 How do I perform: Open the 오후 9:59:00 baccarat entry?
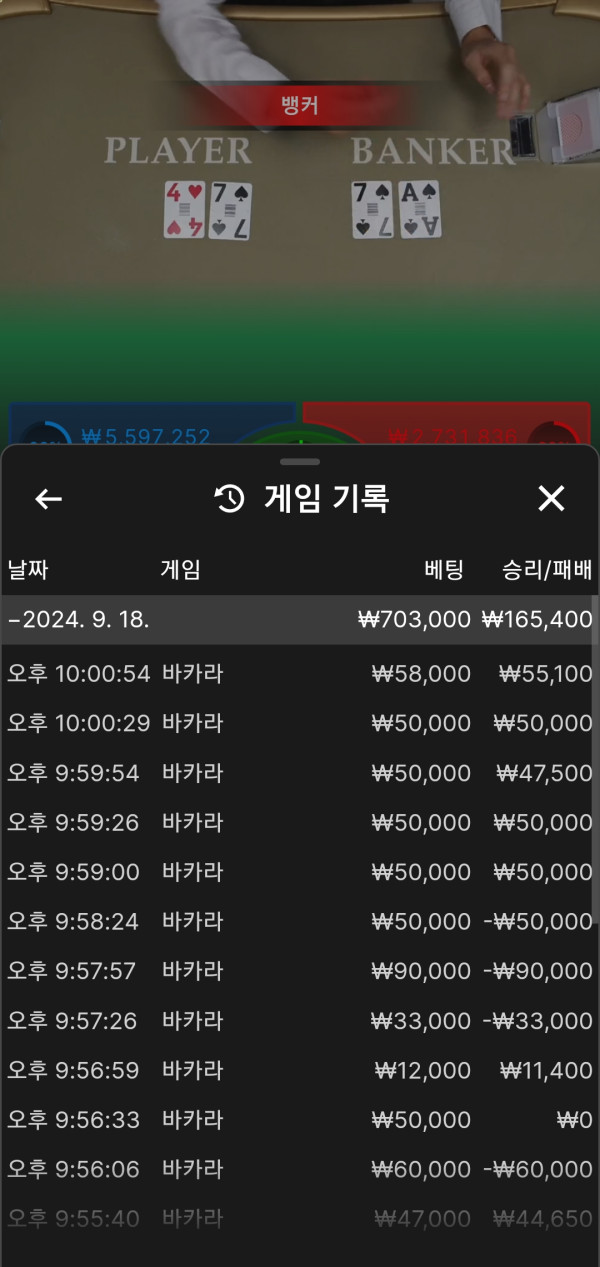(300, 872)
